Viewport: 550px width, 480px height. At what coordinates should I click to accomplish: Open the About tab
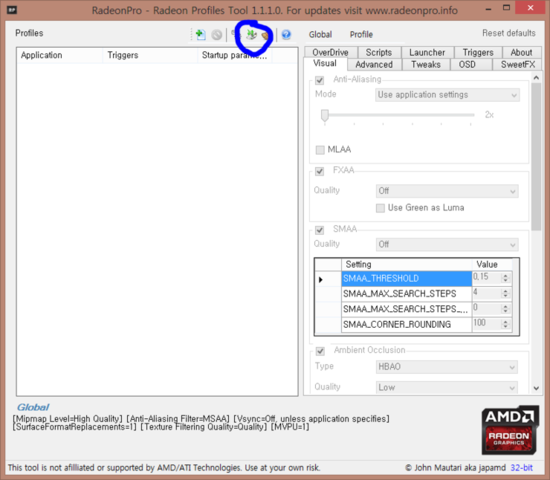click(x=522, y=52)
